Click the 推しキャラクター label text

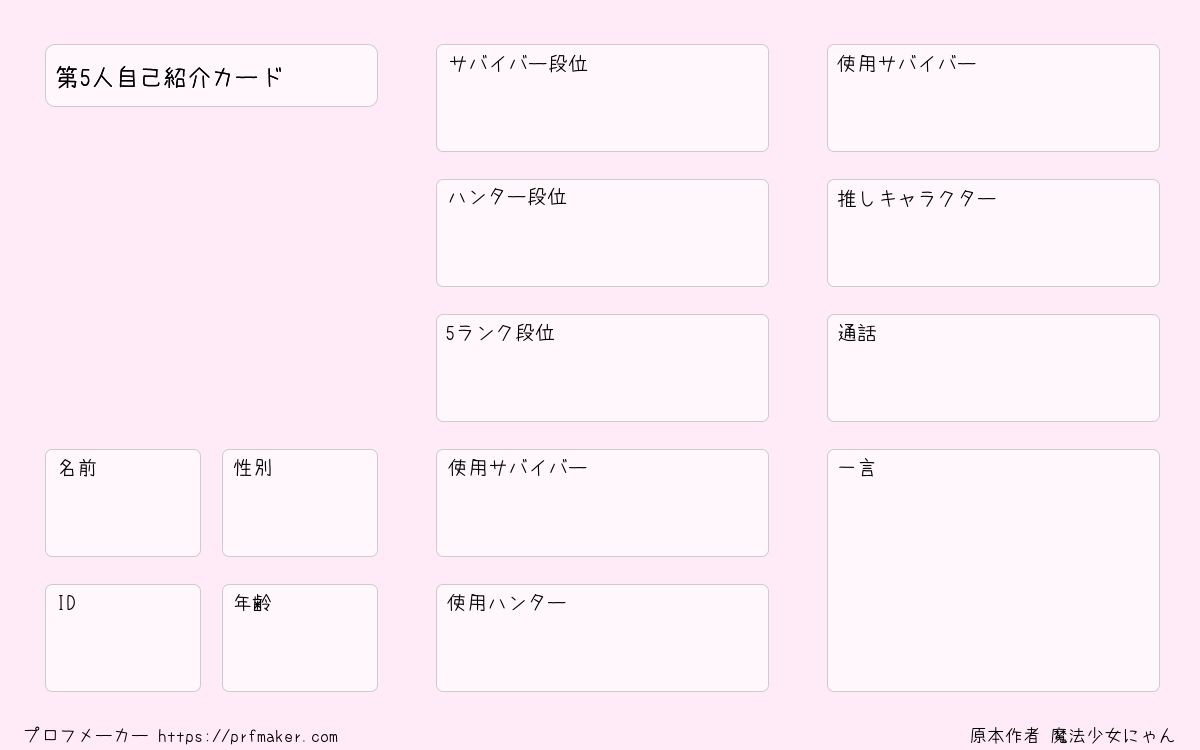tap(917, 198)
